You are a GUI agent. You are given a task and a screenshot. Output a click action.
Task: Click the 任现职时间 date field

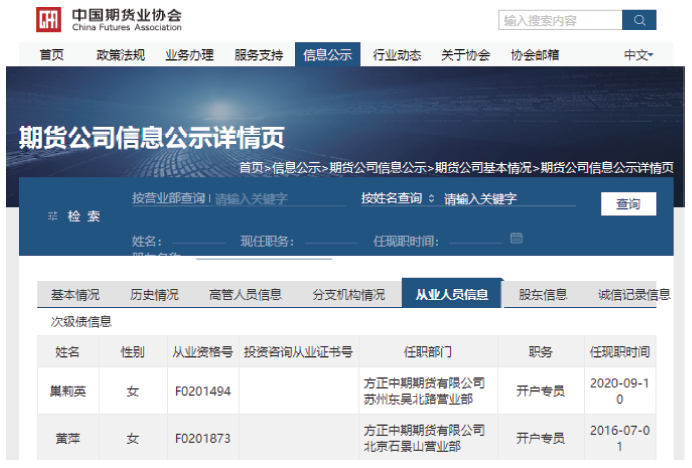point(475,240)
